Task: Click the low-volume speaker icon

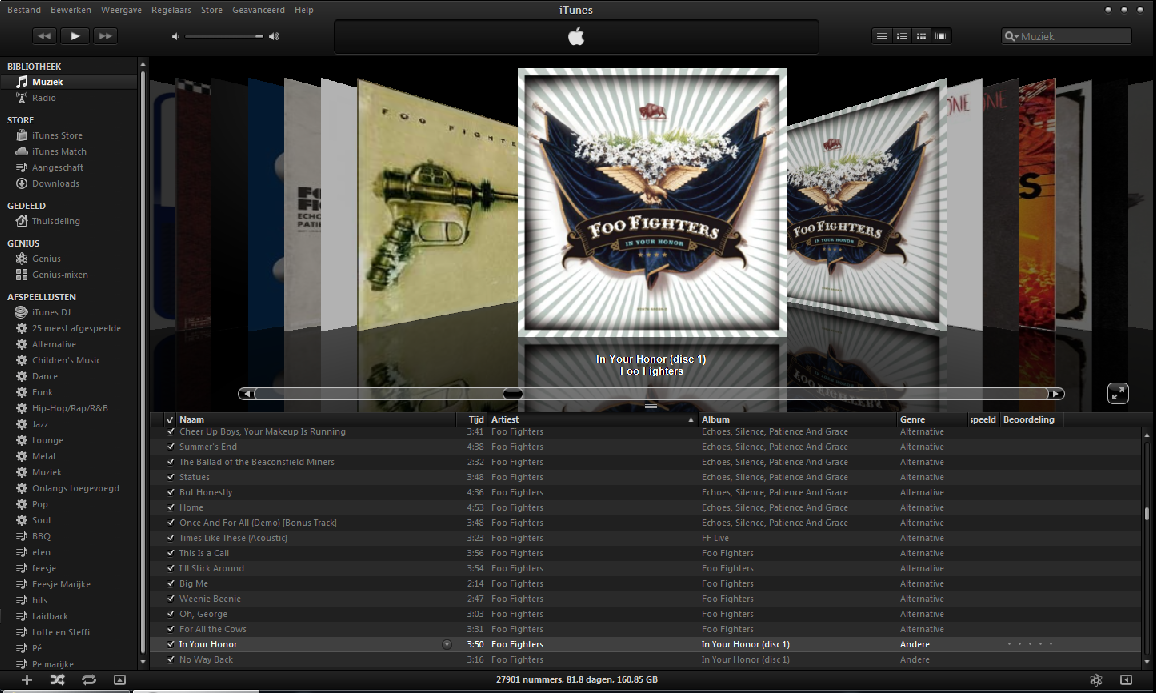Action: tap(175, 36)
